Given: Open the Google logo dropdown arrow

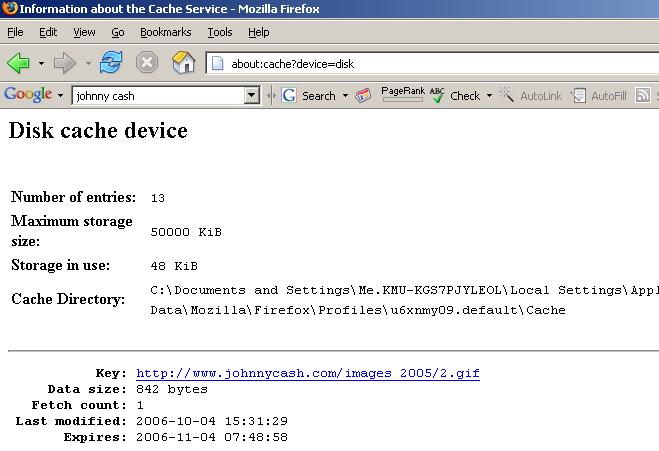Looking at the screenshot, I should (61, 96).
